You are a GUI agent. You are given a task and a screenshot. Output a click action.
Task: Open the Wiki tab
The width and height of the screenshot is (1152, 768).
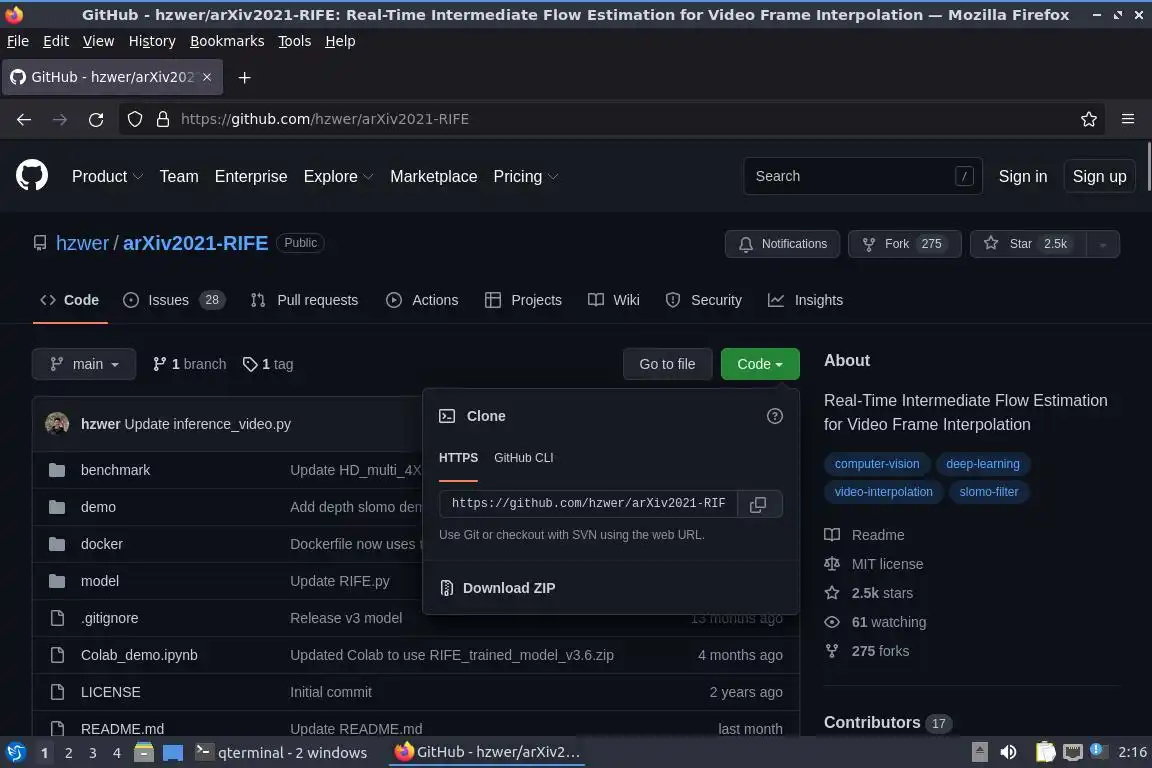(x=614, y=300)
